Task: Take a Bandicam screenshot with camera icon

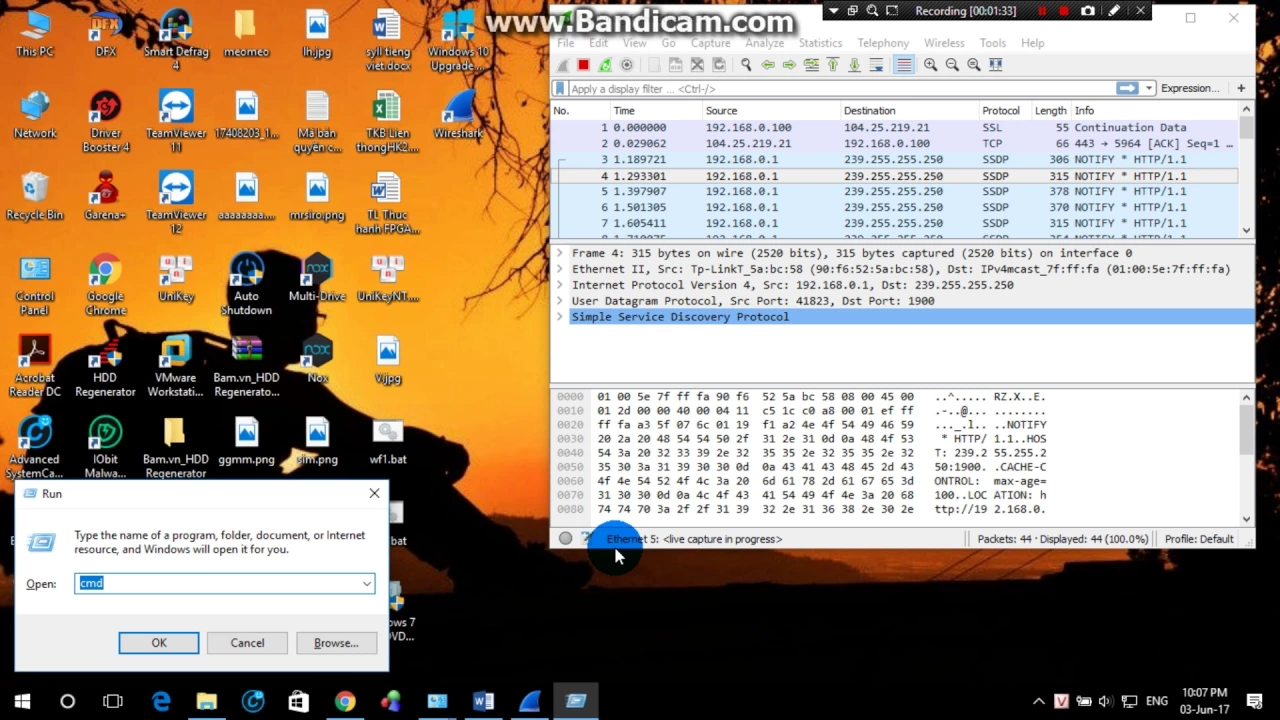Action: point(1088,11)
